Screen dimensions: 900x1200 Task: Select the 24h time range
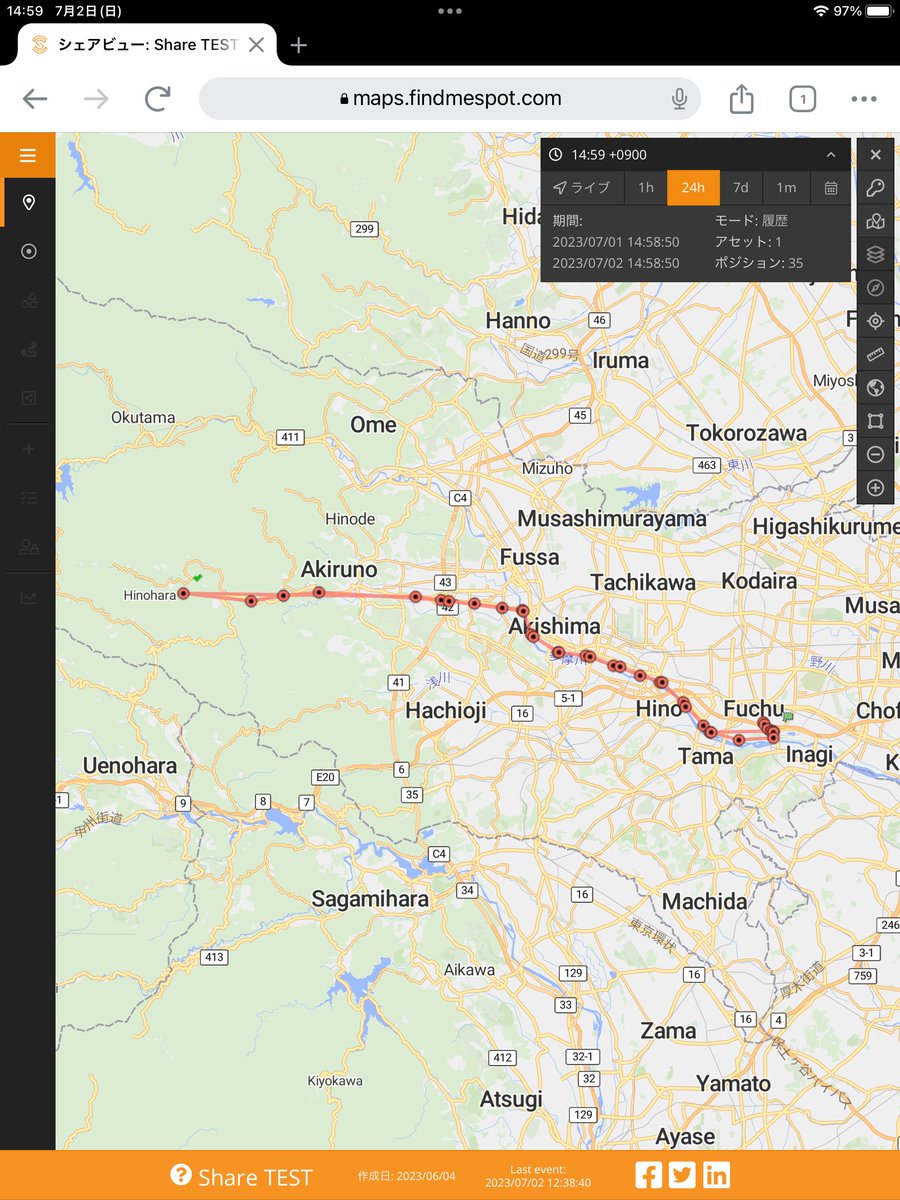point(693,188)
